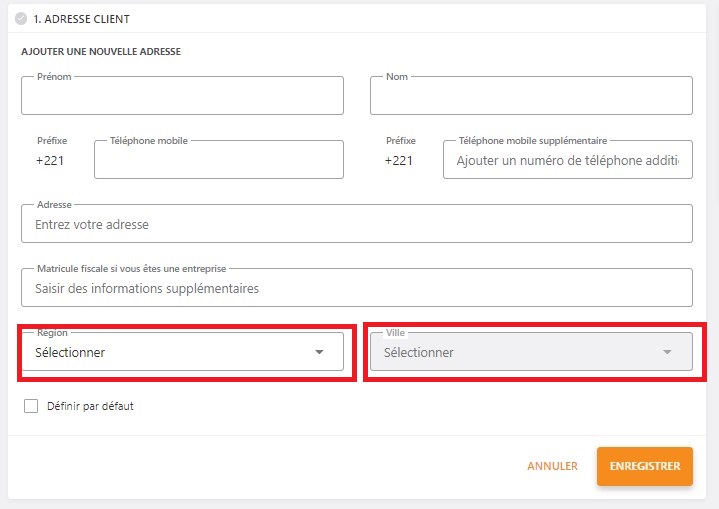
Task: Click the Ajouter une nouvelle adresse heading
Action: coord(101,51)
